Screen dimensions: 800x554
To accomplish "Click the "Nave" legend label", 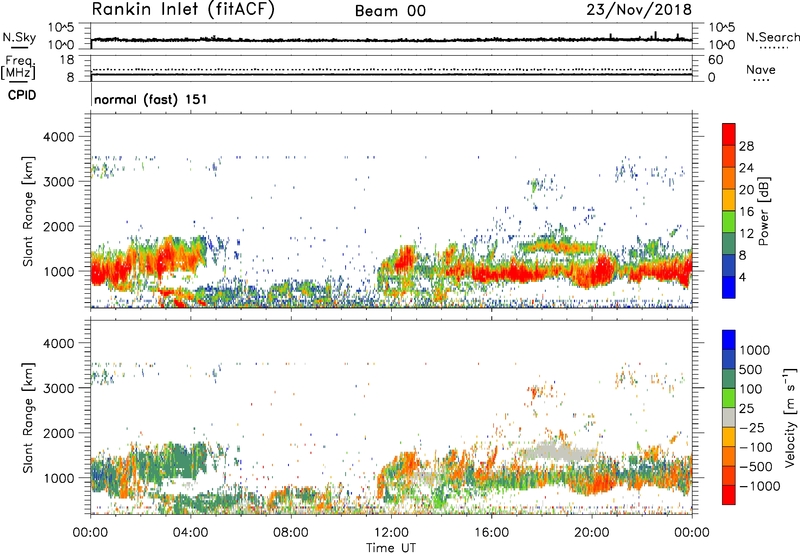I will pos(761,69).
